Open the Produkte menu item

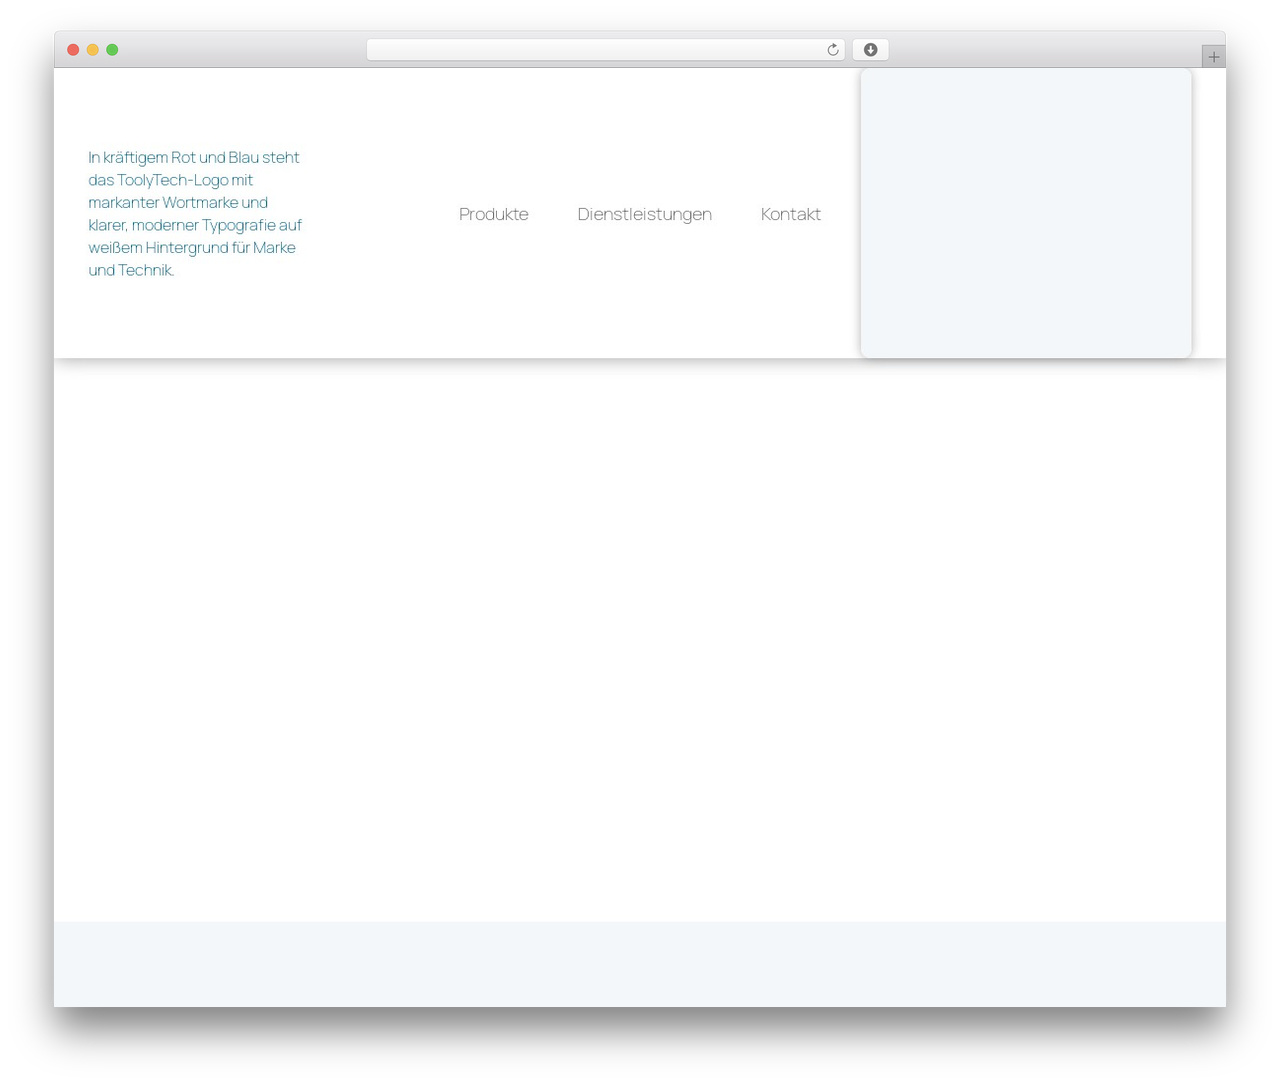[x=493, y=214]
